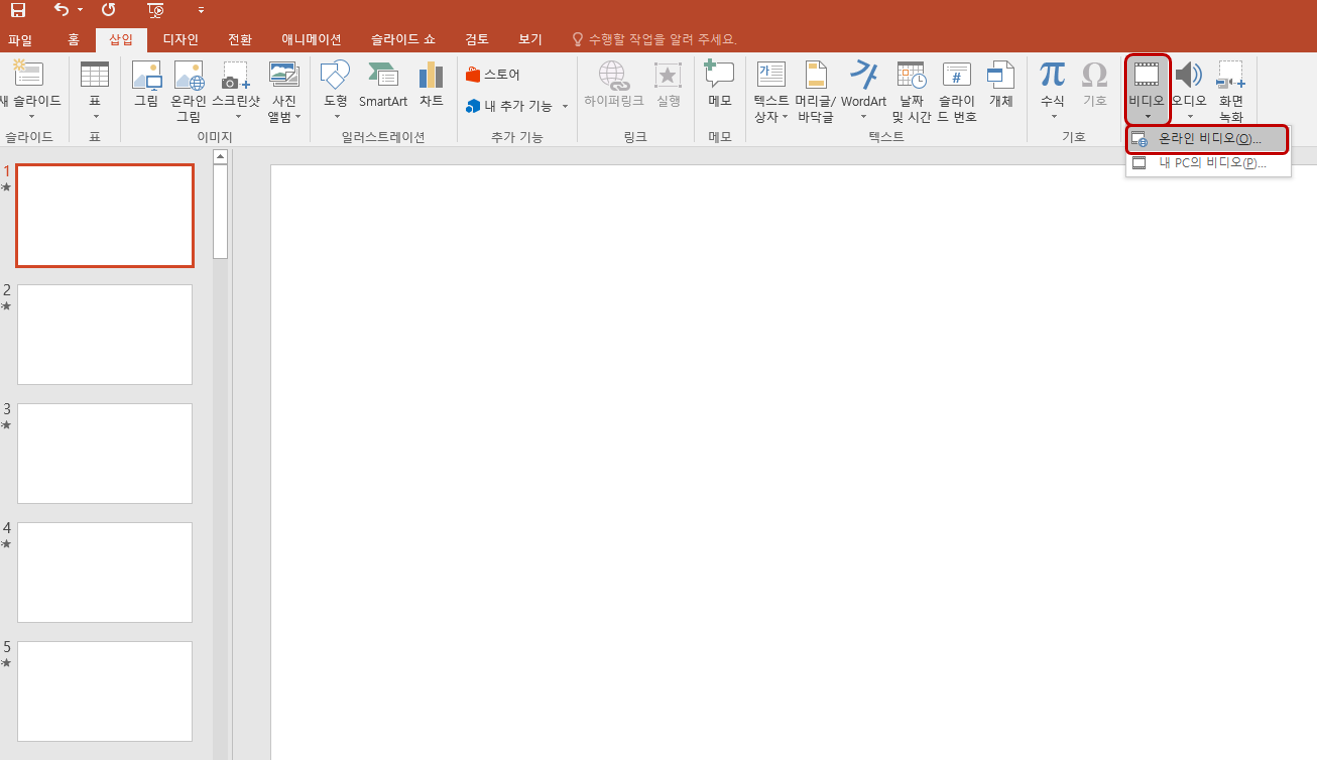Viewport: 1317px width, 760px height.
Task: Click the Undo arrow icon
Action: (62, 10)
